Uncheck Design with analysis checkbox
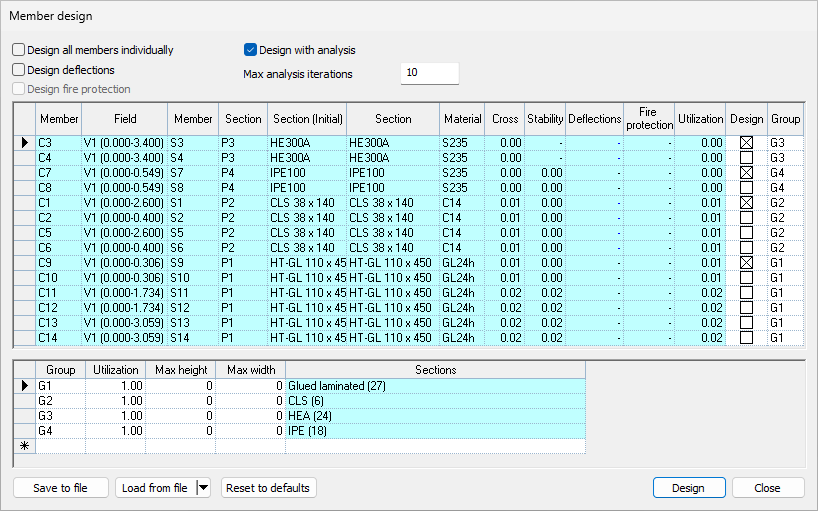Image resolution: width=818 pixels, height=511 pixels. tap(250, 50)
